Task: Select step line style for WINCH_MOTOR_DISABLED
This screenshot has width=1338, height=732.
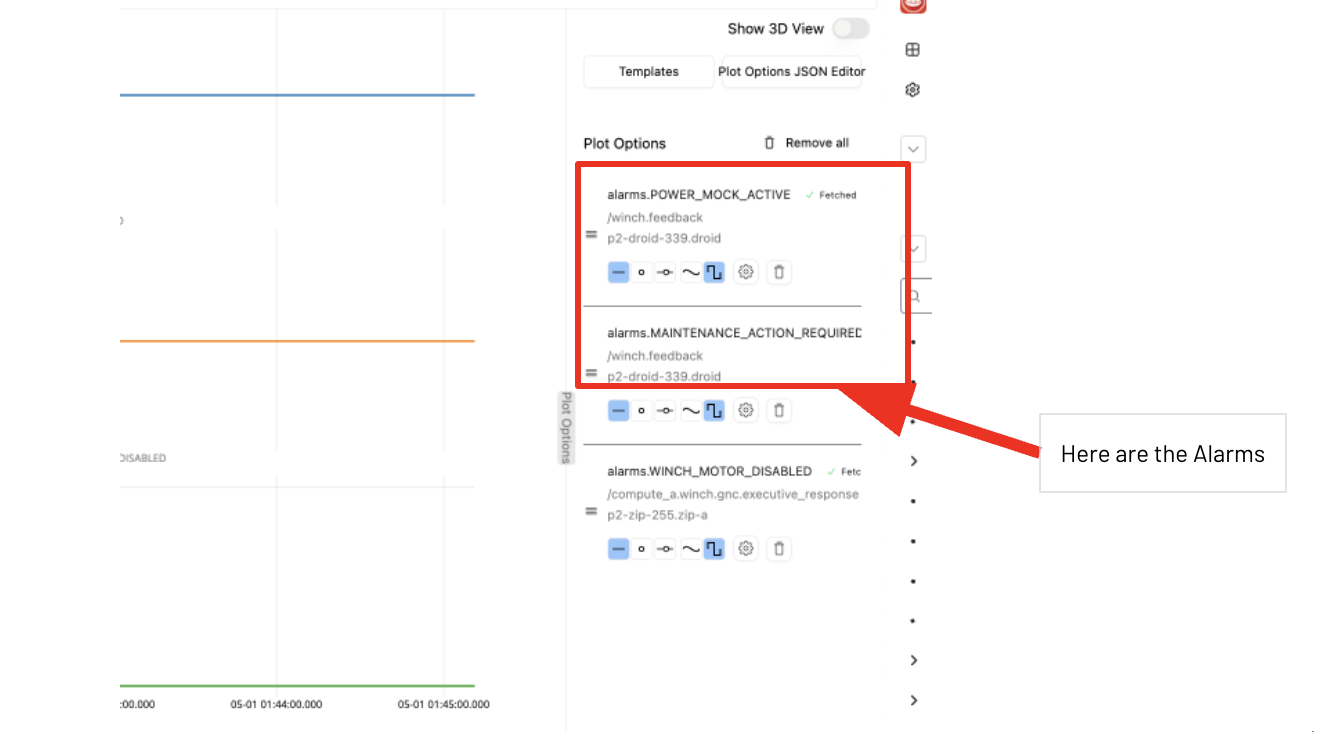Action: coord(714,549)
